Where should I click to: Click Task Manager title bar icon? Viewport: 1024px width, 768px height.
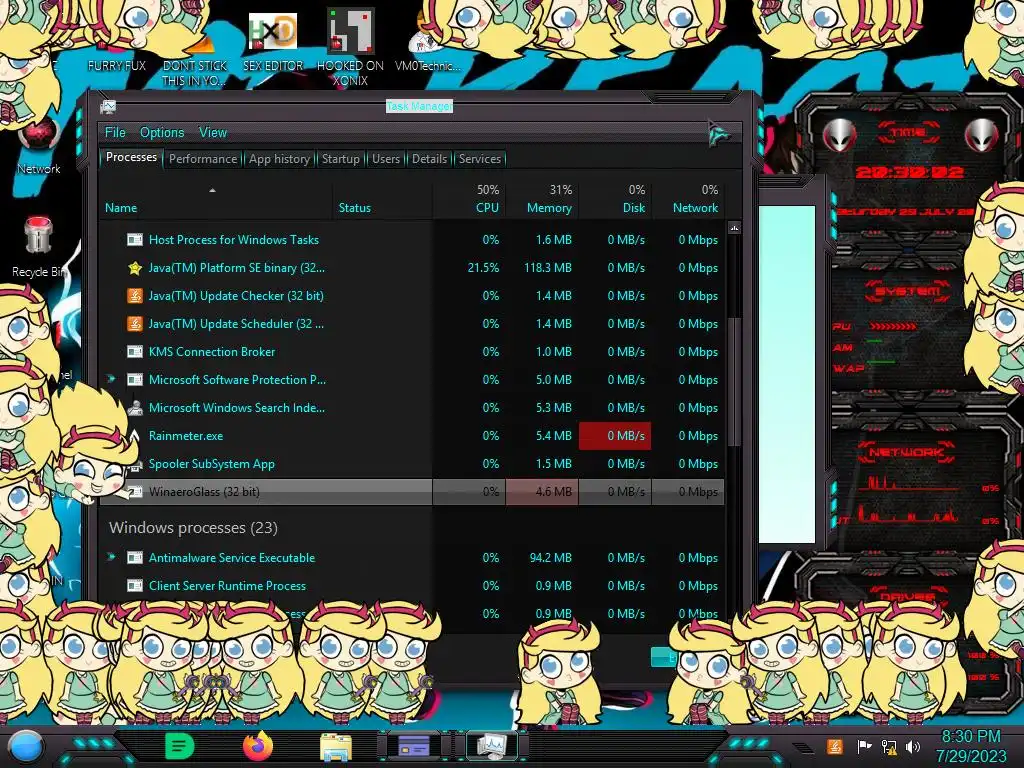tap(108, 106)
